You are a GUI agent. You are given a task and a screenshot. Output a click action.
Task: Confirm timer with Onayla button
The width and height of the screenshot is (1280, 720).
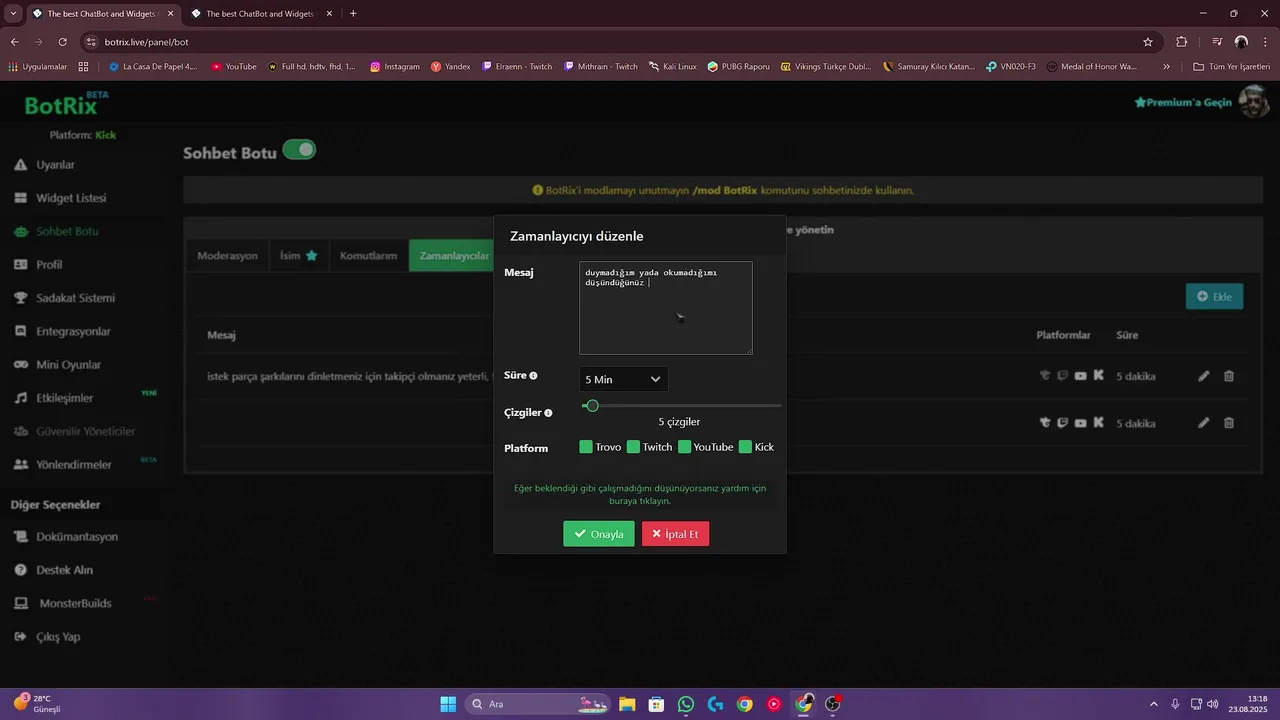[x=599, y=534]
